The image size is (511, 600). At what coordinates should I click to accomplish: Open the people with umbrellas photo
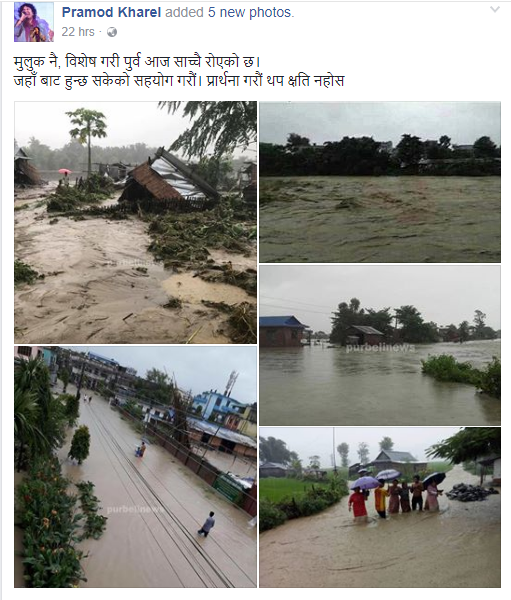[380, 507]
